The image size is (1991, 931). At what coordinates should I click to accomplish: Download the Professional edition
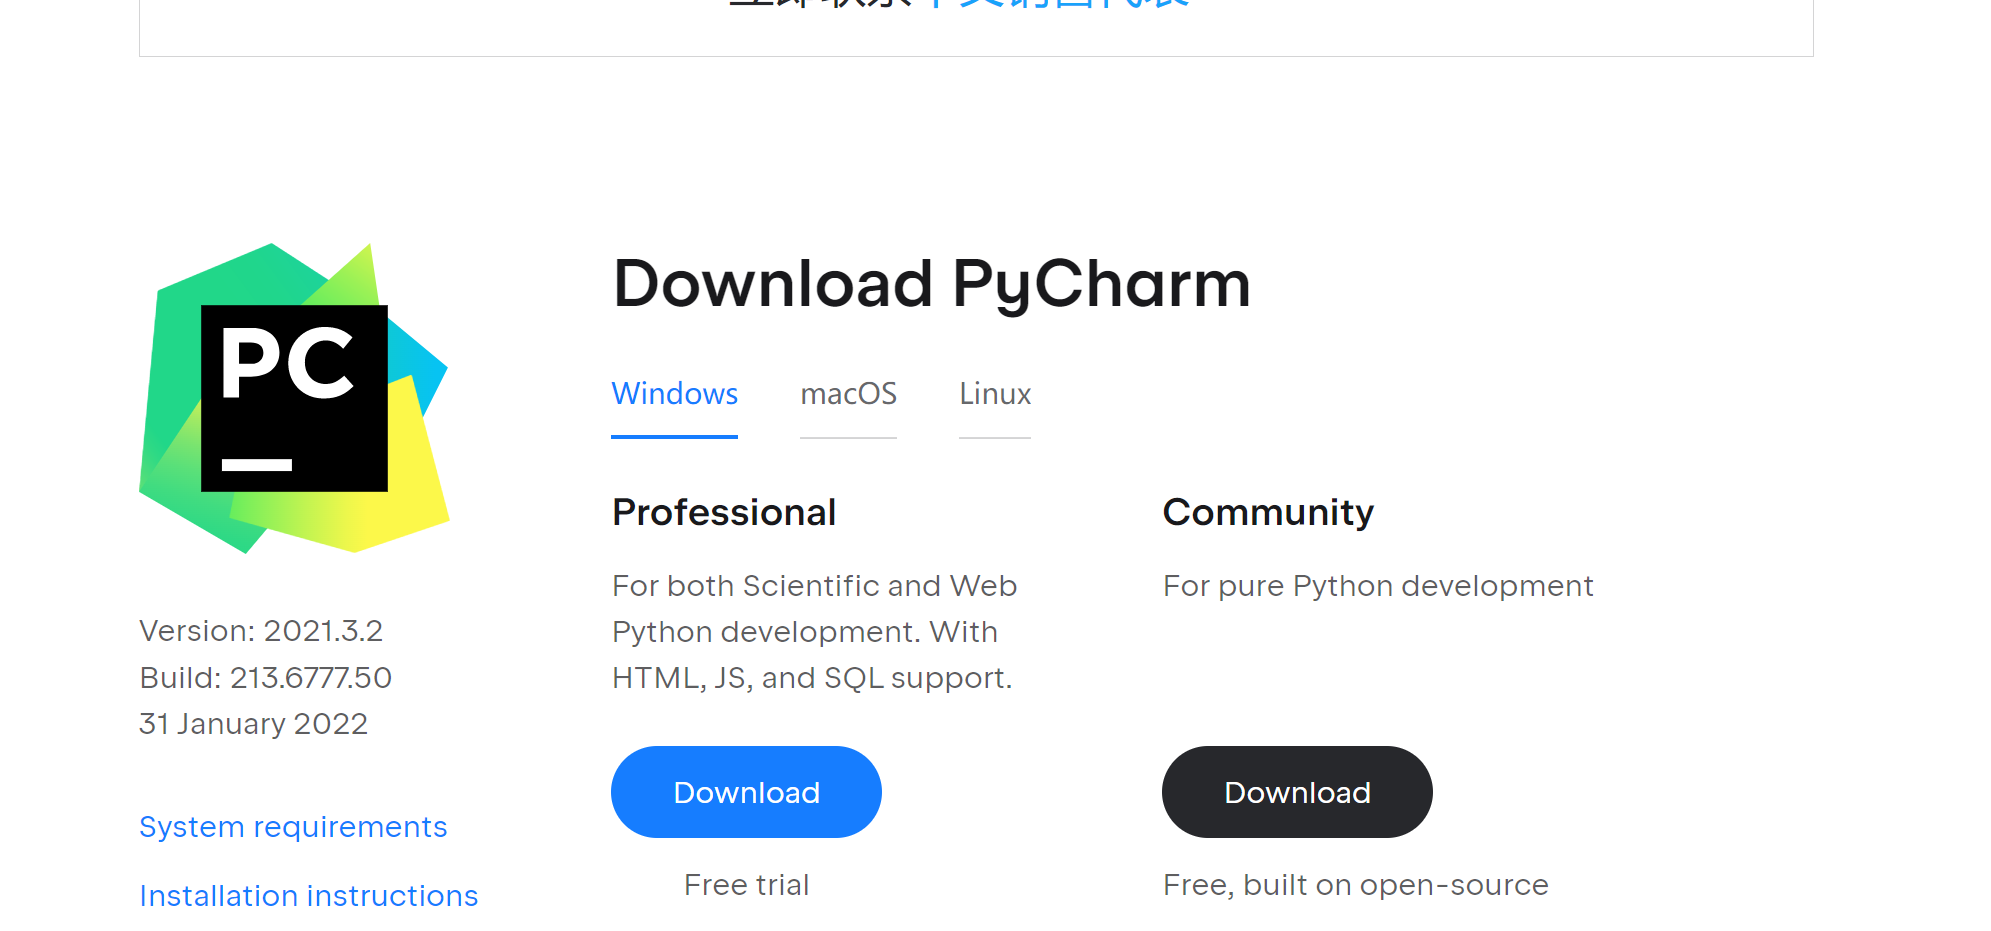point(746,792)
